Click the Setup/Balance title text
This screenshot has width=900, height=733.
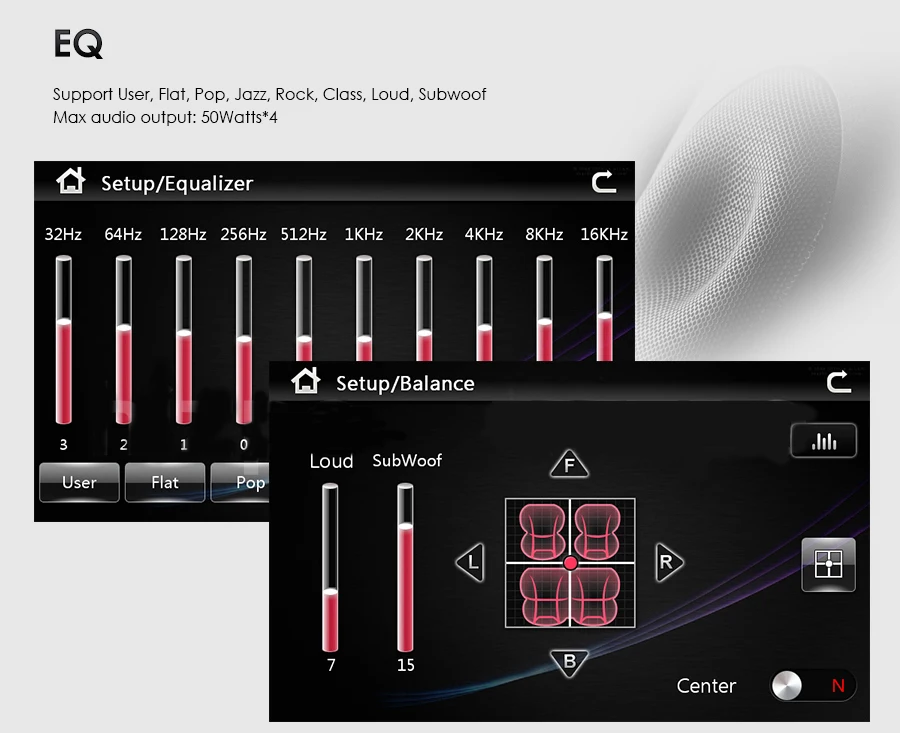tap(405, 383)
